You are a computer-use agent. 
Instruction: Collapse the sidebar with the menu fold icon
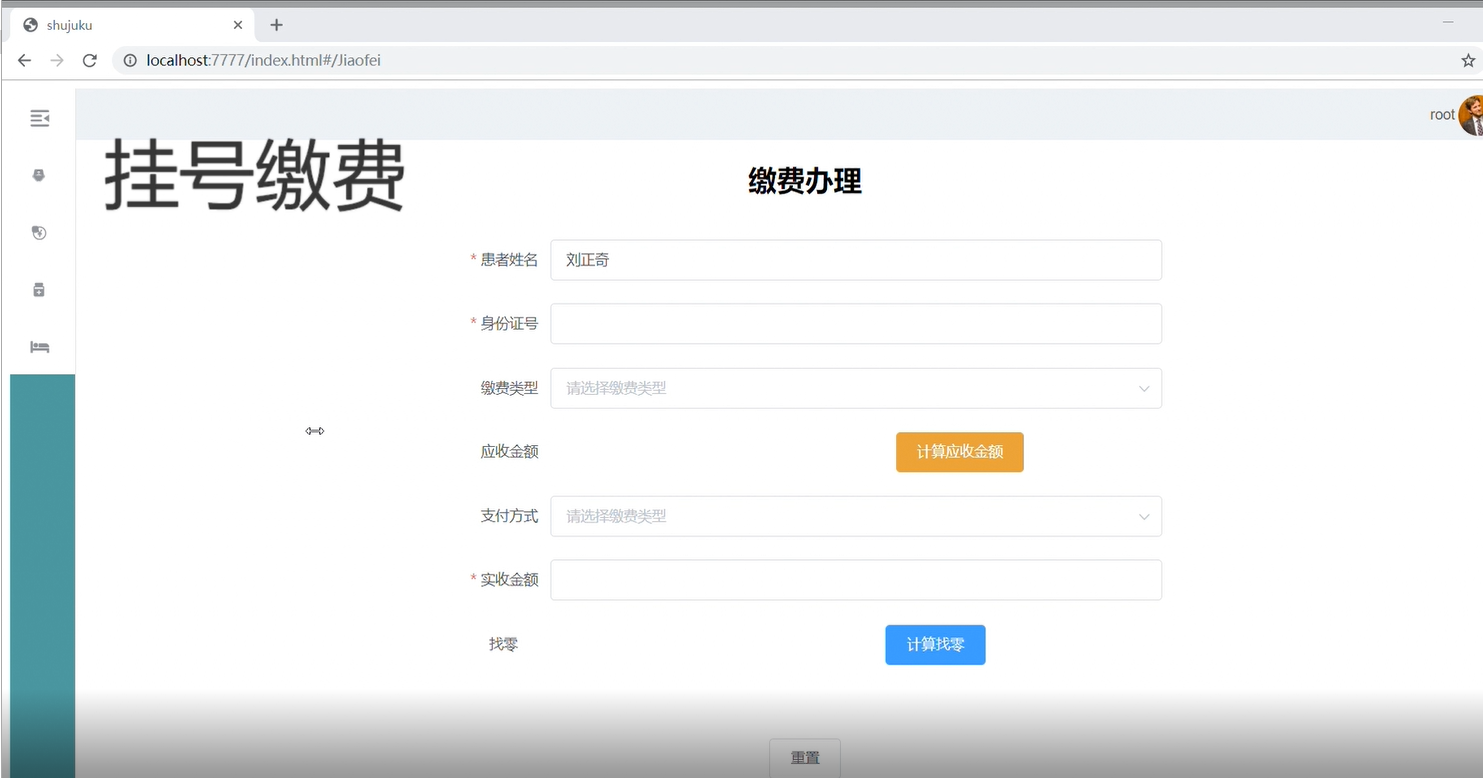[x=40, y=119]
